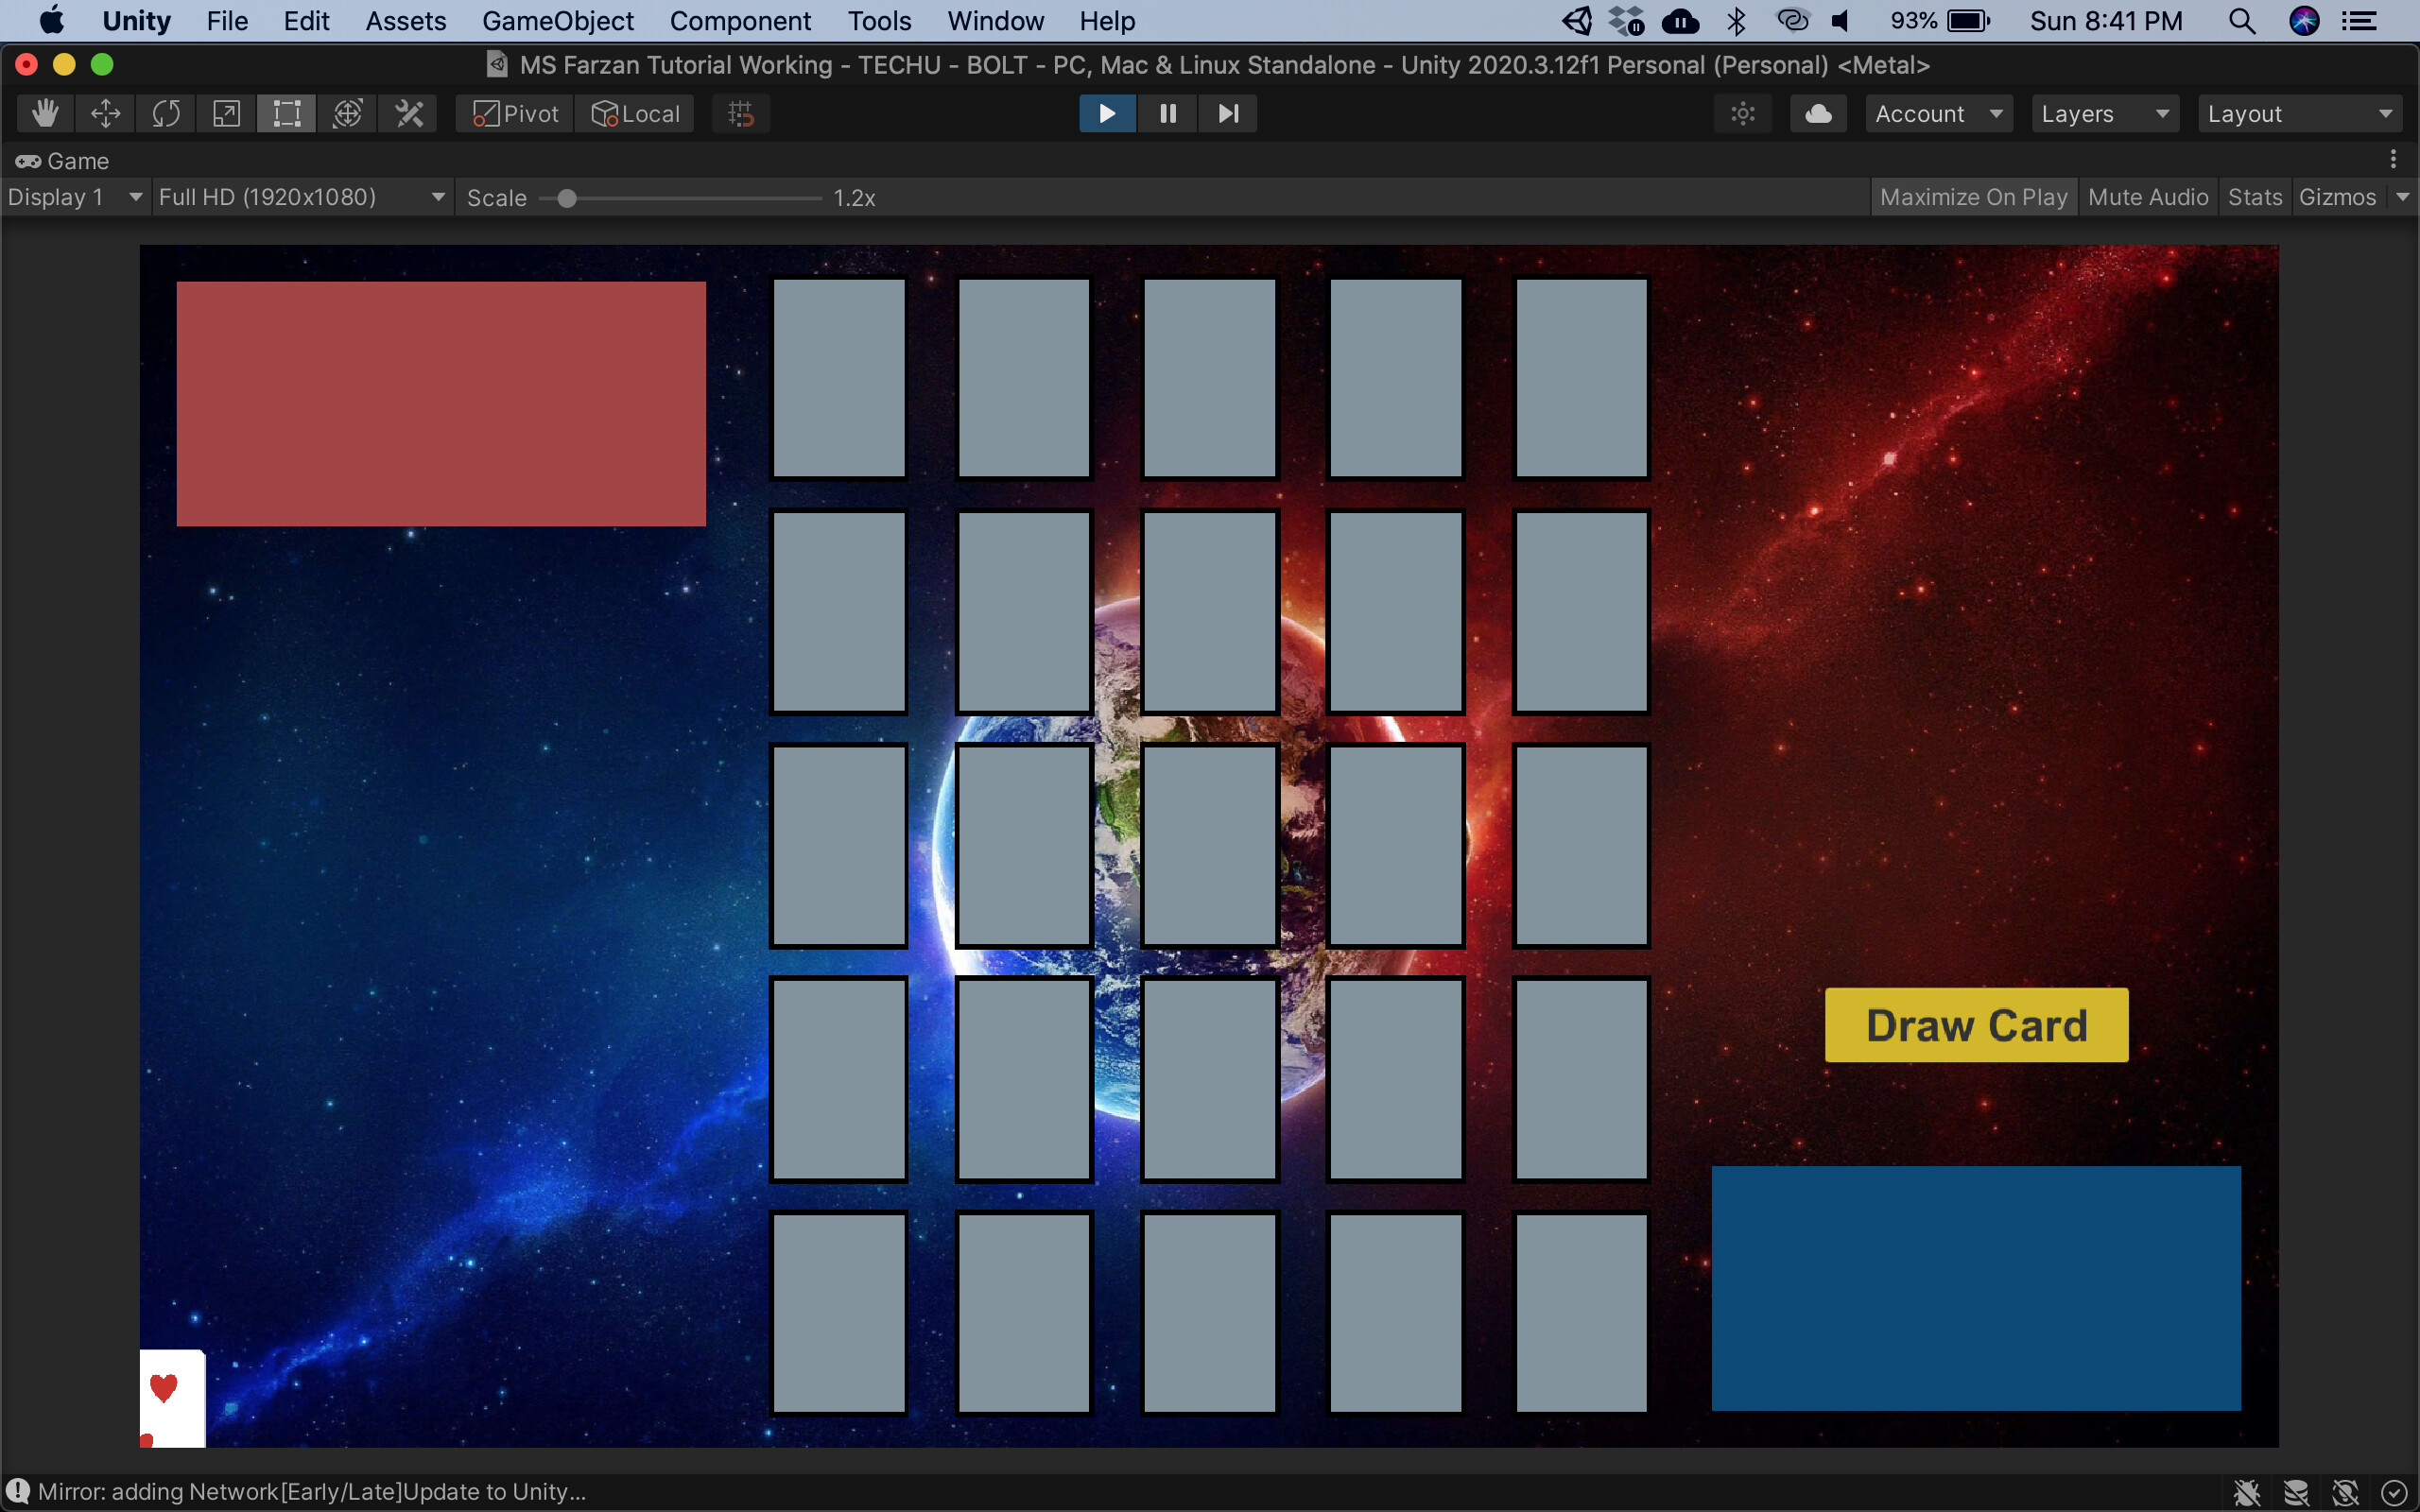Open the Unity Cloud services panel
2420x1512 pixels.
click(x=1817, y=113)
